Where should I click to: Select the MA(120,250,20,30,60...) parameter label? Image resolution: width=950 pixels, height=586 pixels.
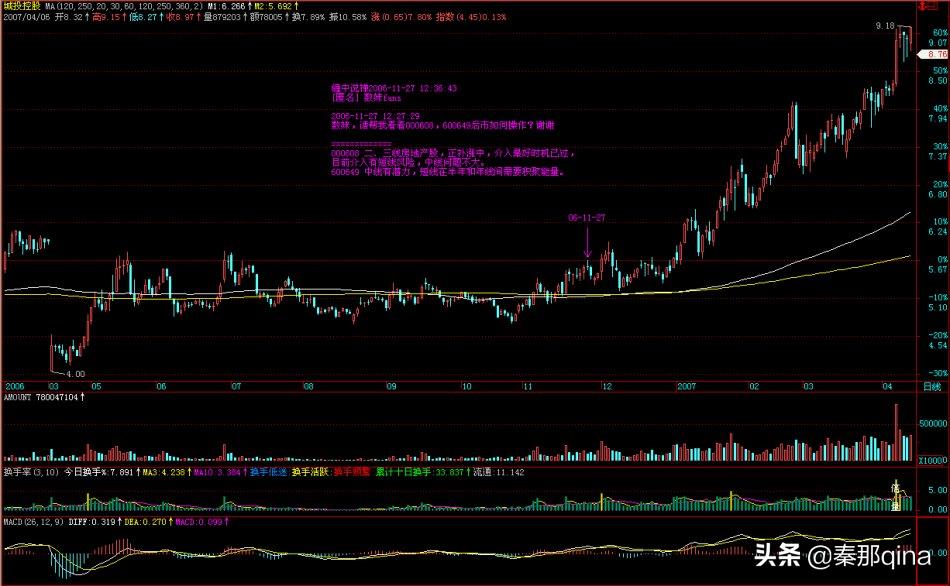coord(124,6)
